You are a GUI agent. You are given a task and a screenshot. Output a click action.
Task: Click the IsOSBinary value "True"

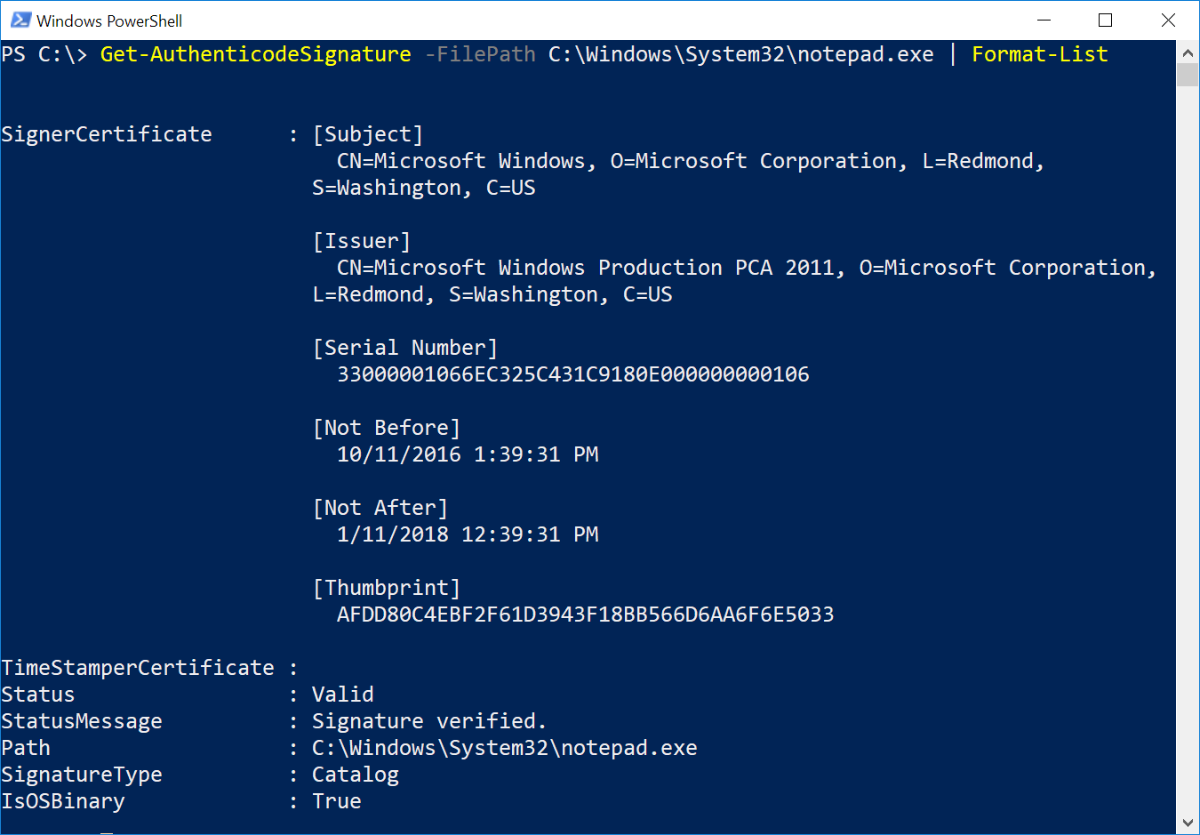pos(336,801)
